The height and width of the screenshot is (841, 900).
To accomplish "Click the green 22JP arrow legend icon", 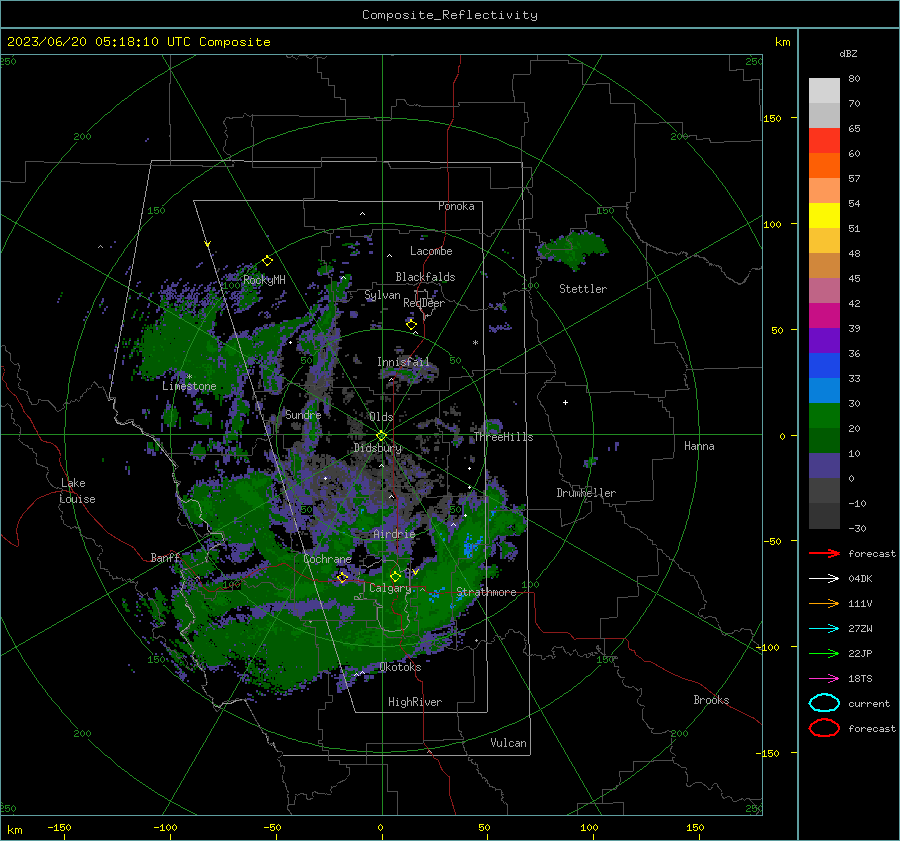I will pyautogui.click(x=824, y=653).
